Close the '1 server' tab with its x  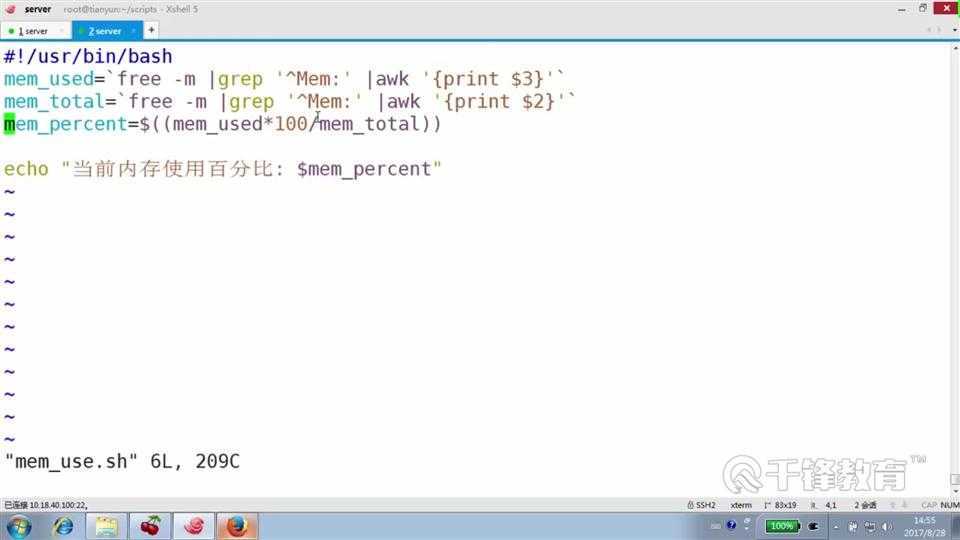[x=61, y=31]
